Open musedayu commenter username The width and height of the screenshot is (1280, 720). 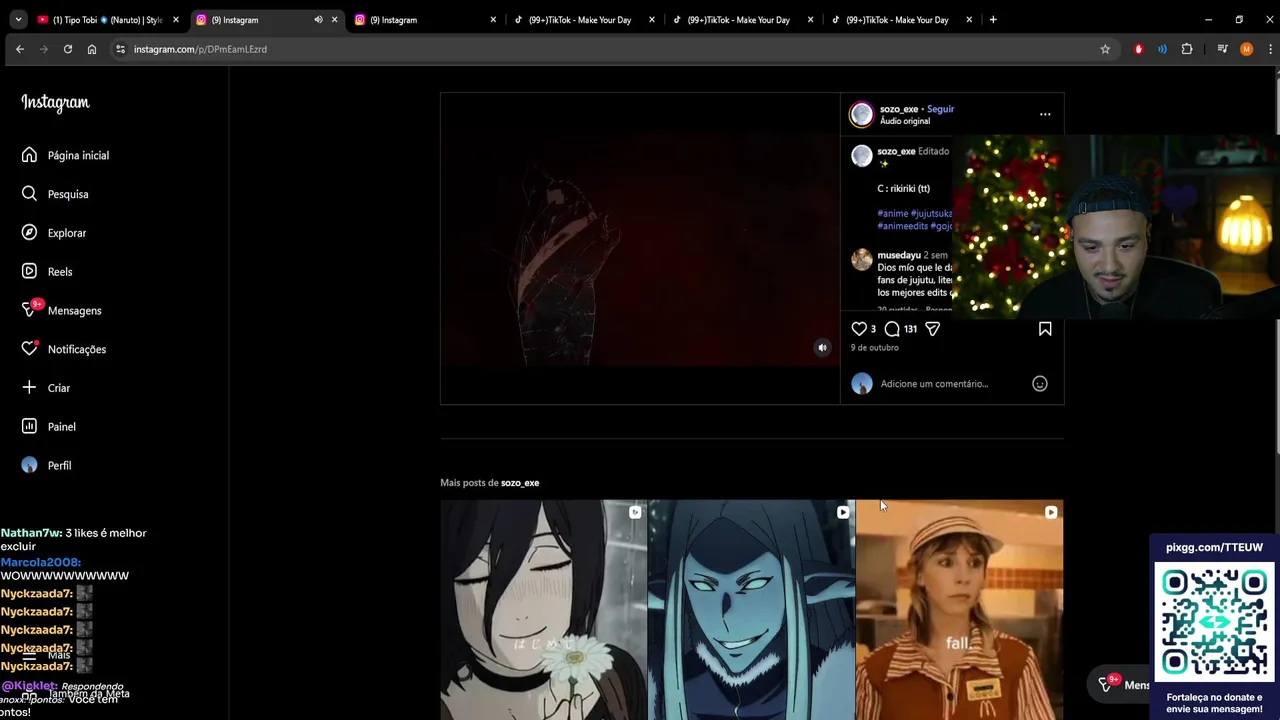(x=899, y=255)
